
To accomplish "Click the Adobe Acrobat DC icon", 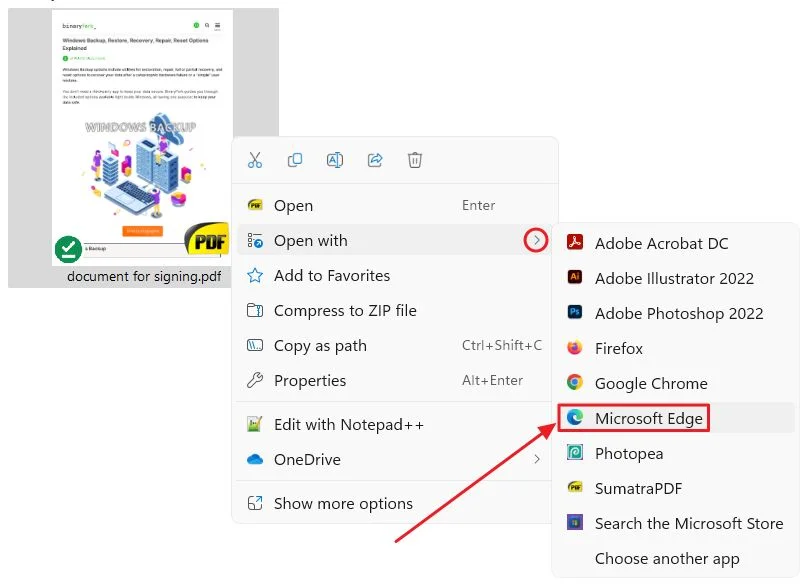I will coord(575,242).
